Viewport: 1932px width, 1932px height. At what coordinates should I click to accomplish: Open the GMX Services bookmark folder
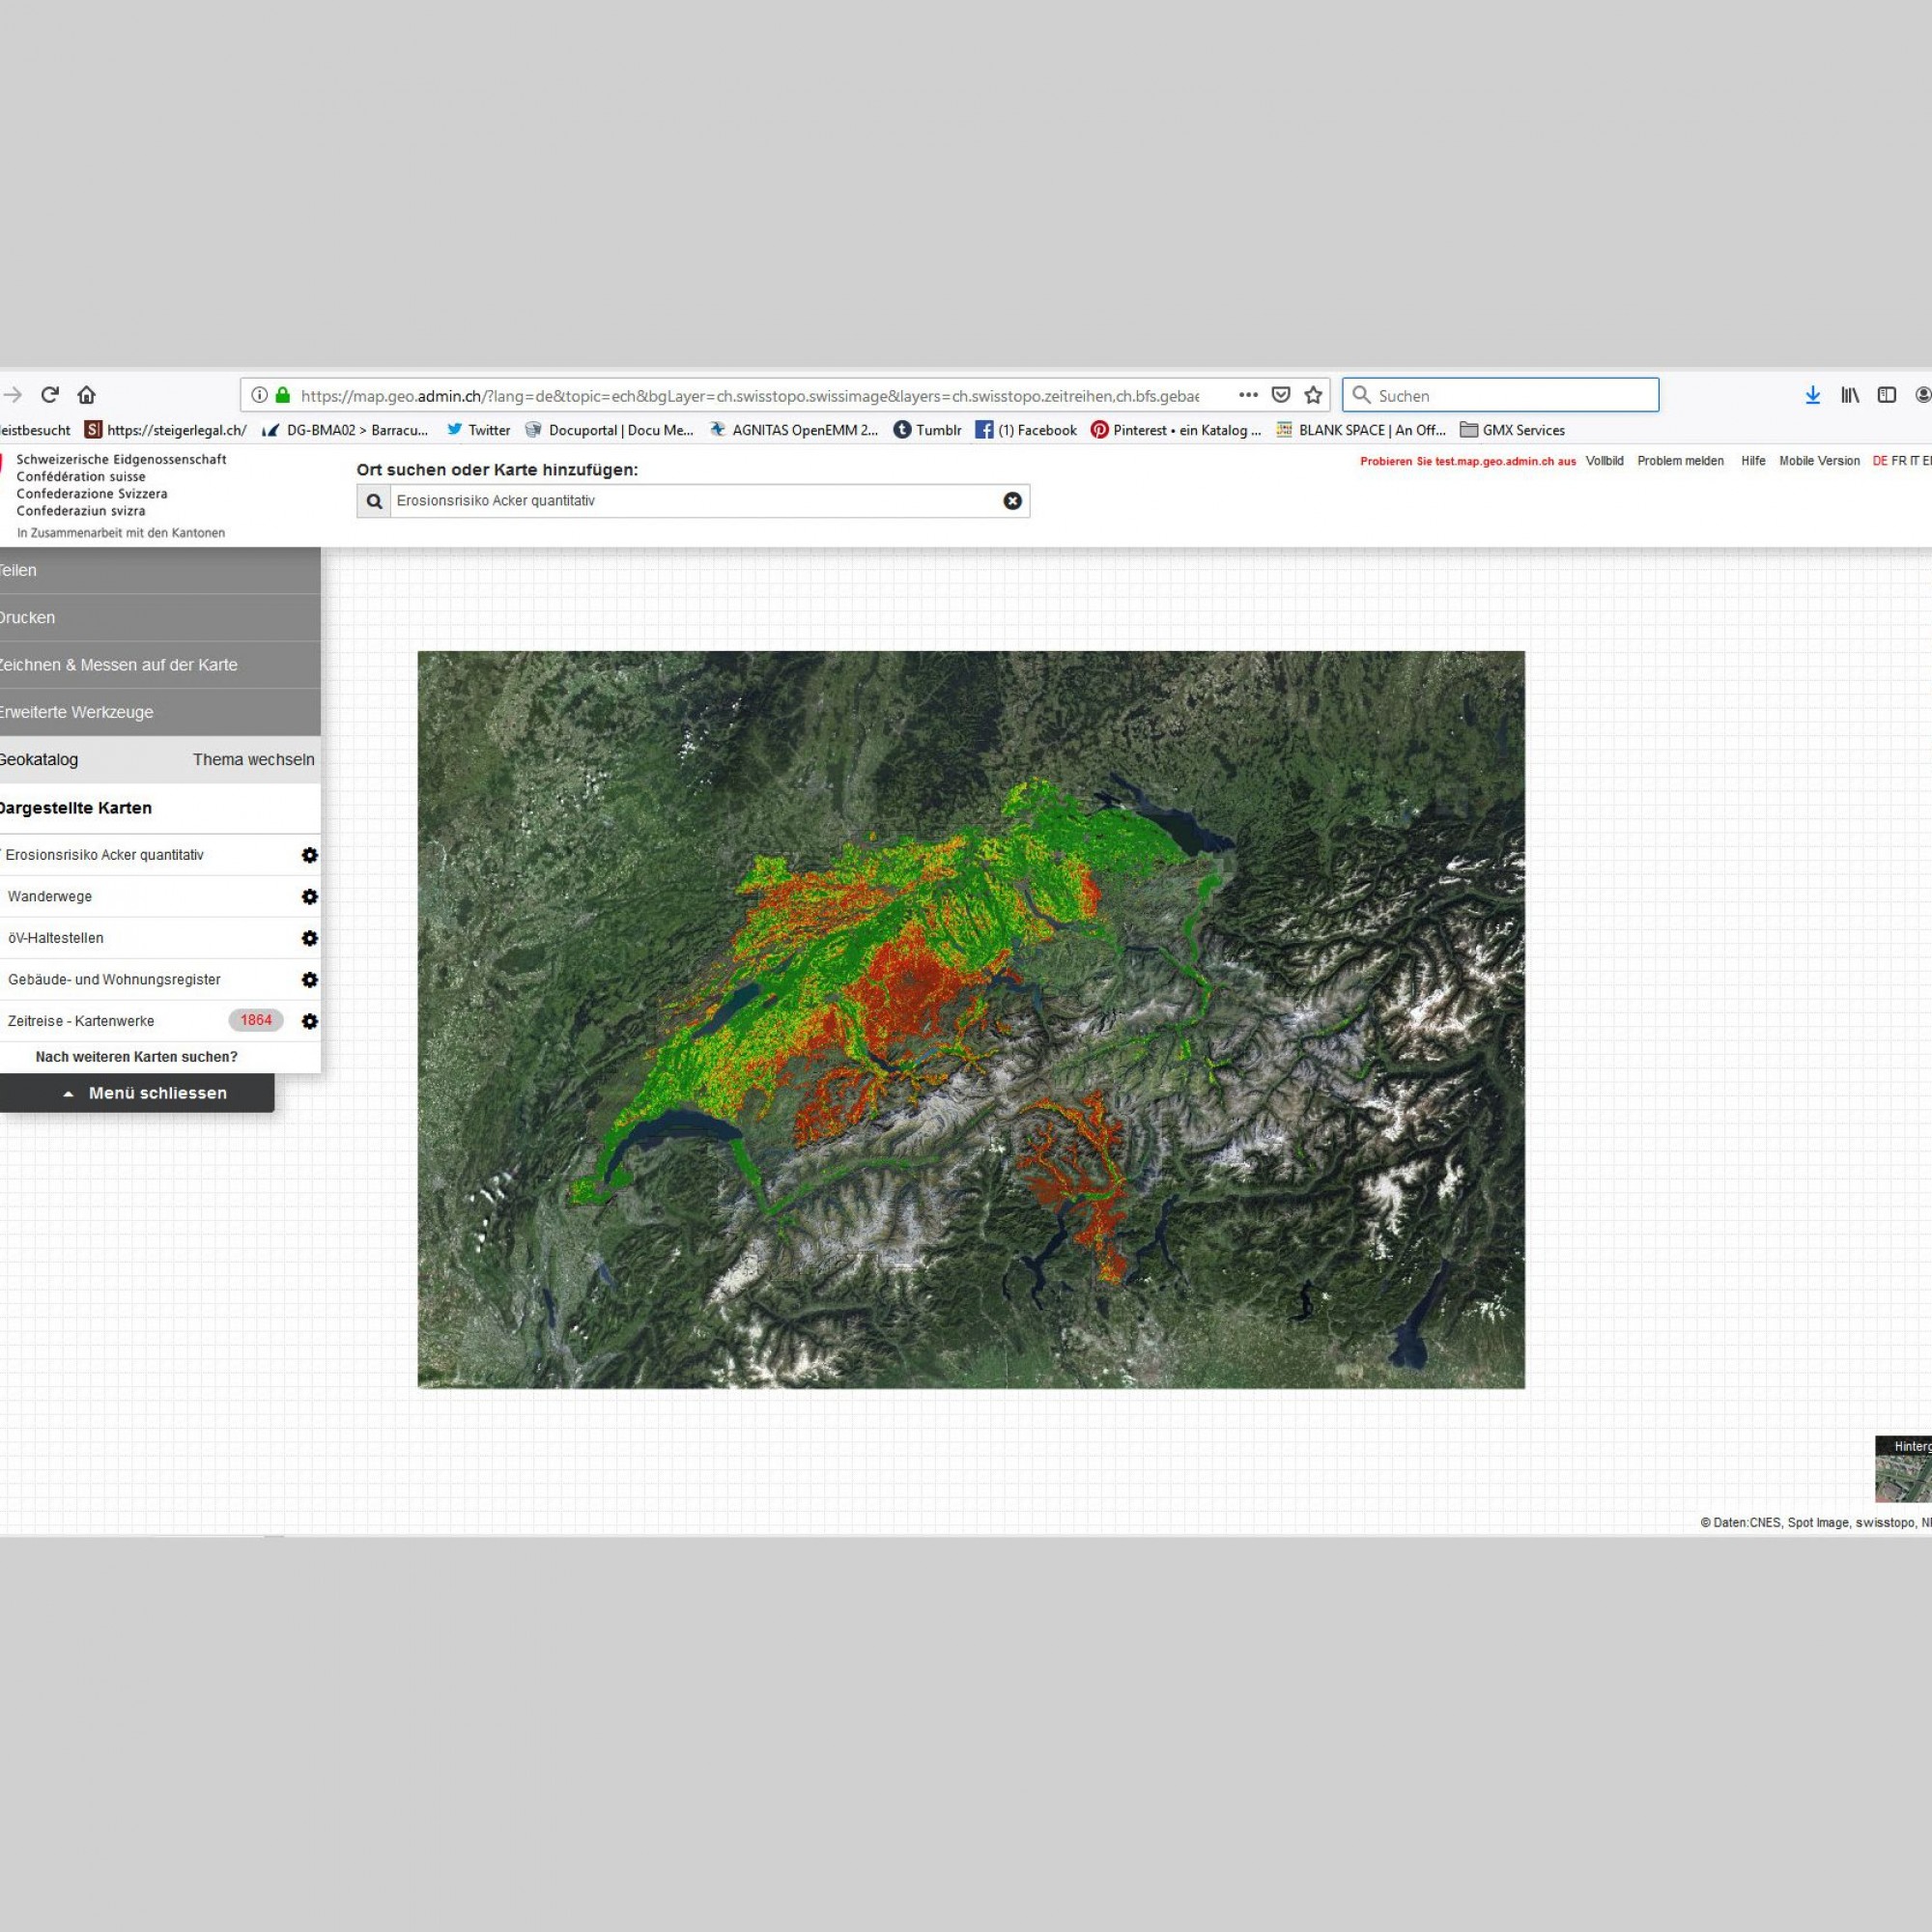tap(1512, 430)
